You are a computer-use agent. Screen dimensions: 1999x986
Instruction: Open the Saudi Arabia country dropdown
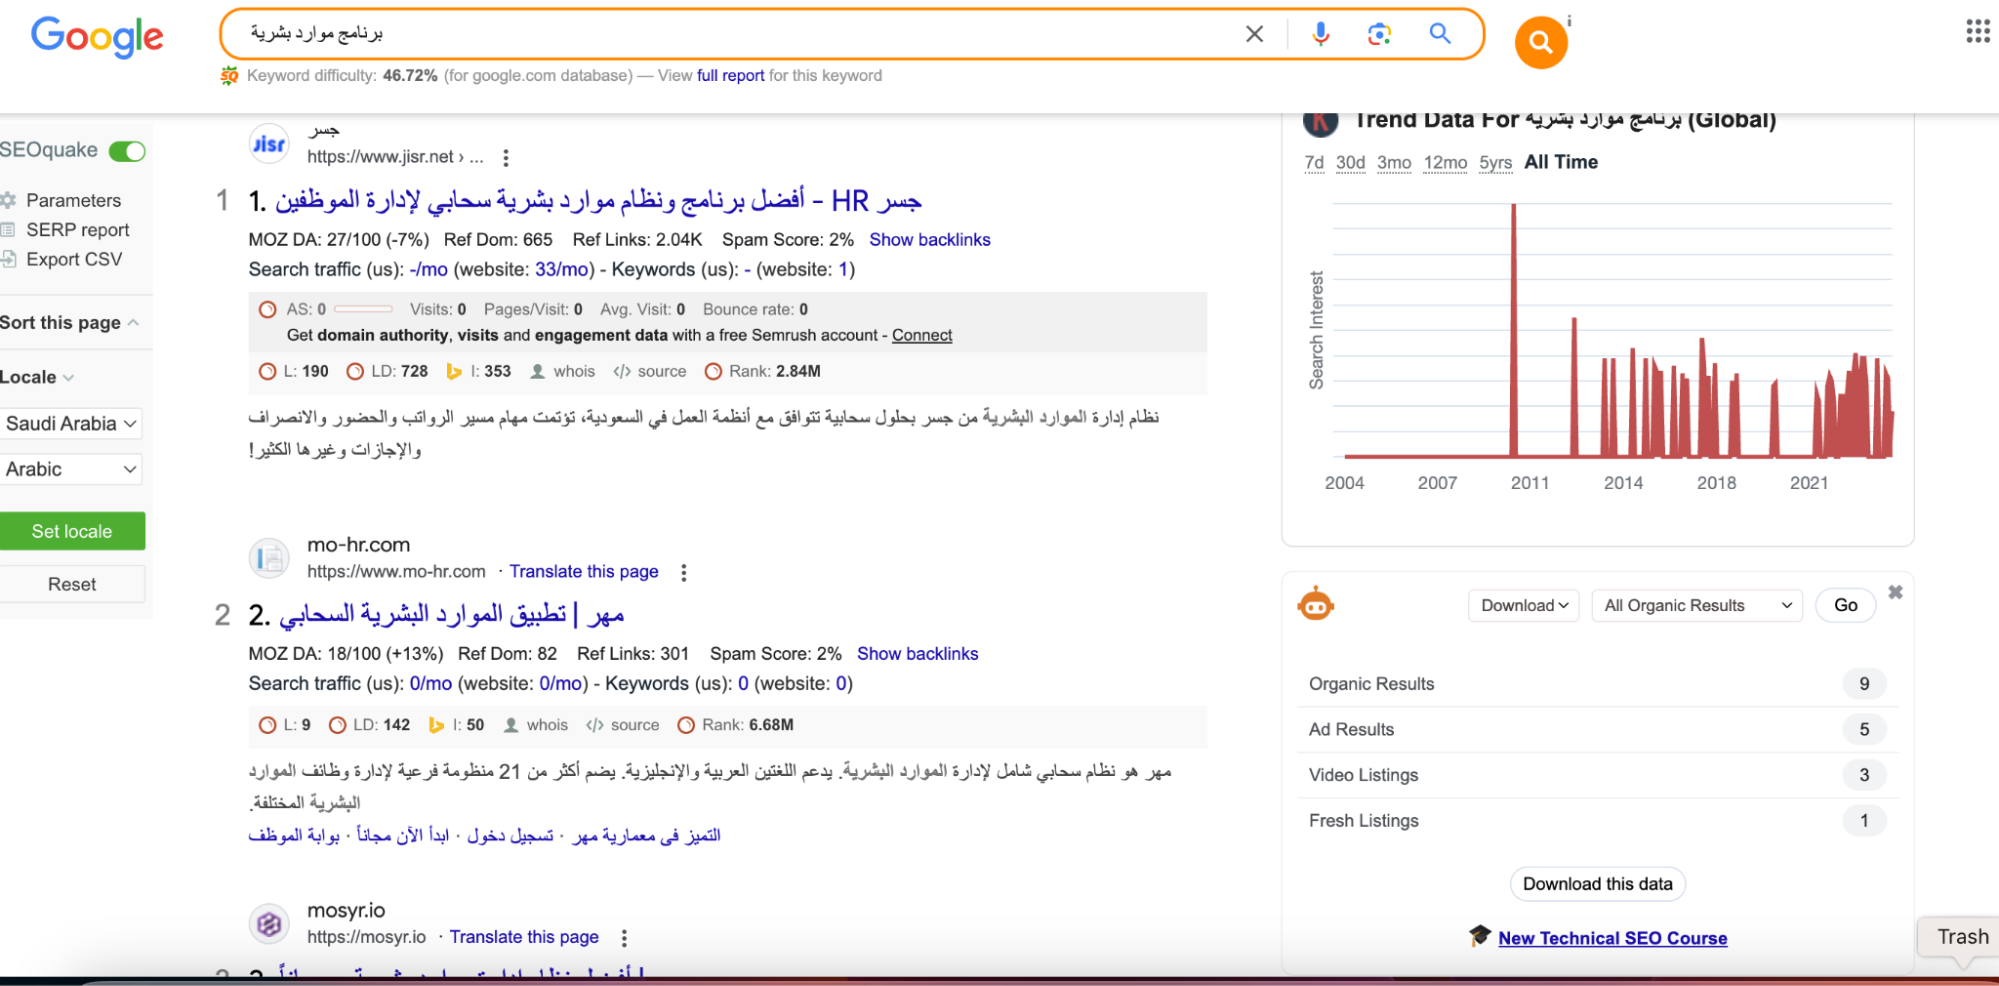pos(71,423)
